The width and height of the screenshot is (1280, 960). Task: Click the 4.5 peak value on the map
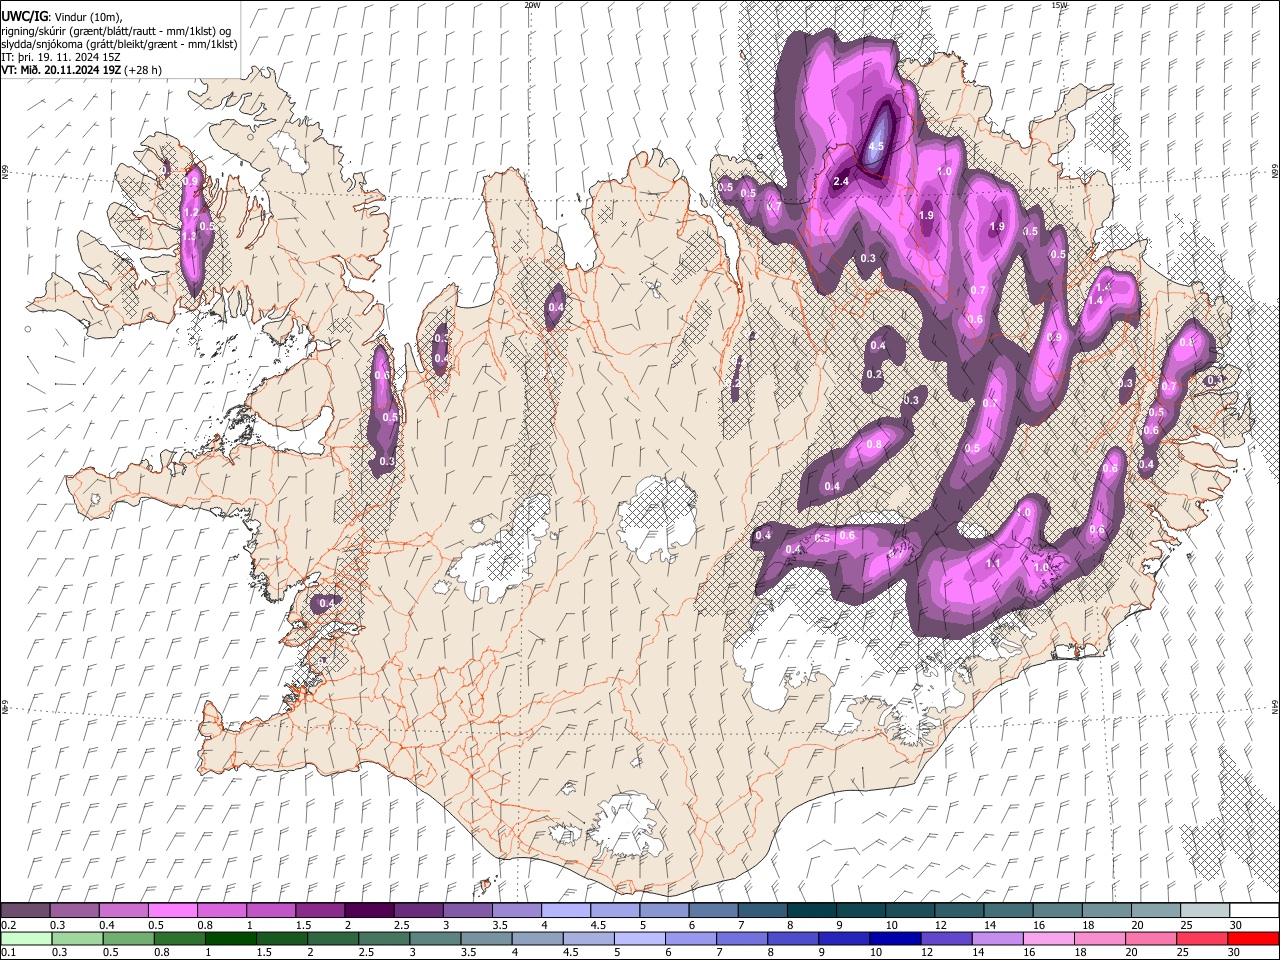coord(876,146)
